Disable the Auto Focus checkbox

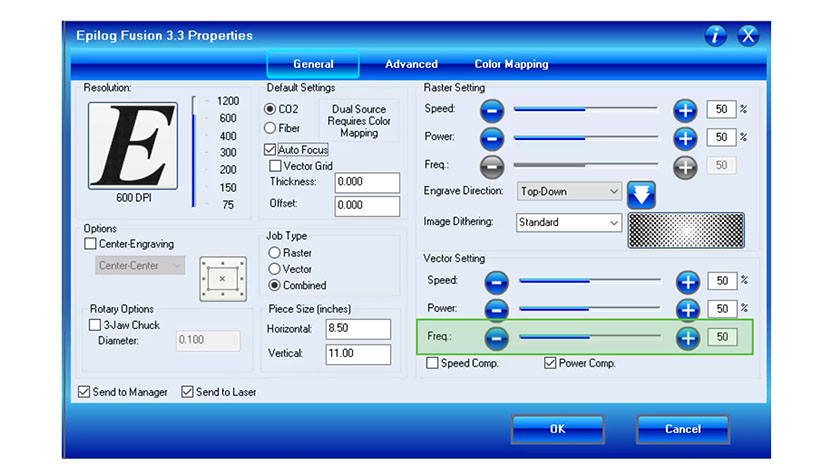tap(271, 150)
